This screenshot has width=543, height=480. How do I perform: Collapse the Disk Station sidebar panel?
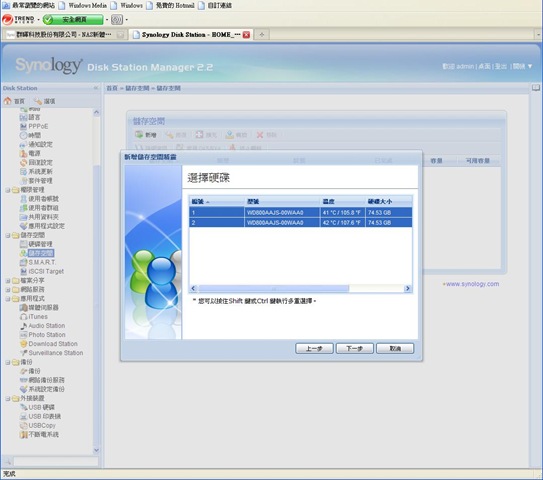pyautogui.click(x=96, y=88)
